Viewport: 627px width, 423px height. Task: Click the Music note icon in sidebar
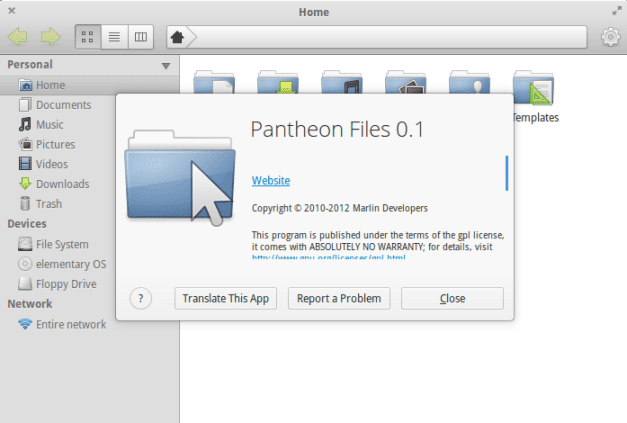(25, 124)
